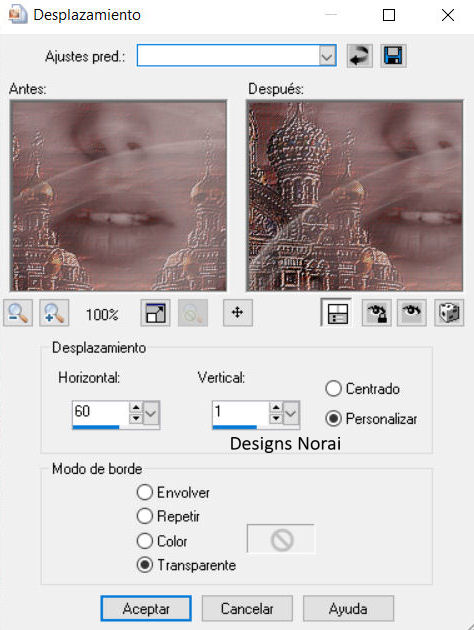Click the save preset floppy disk icon
474x630 pixels.
coord(393,55)
